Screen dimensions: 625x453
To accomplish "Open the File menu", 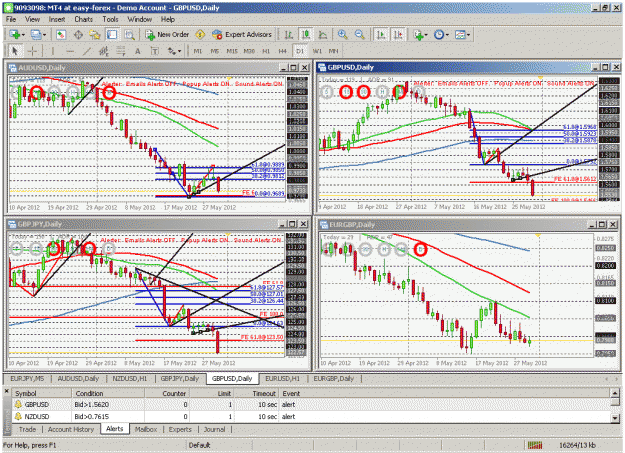I will coord(11,19).
